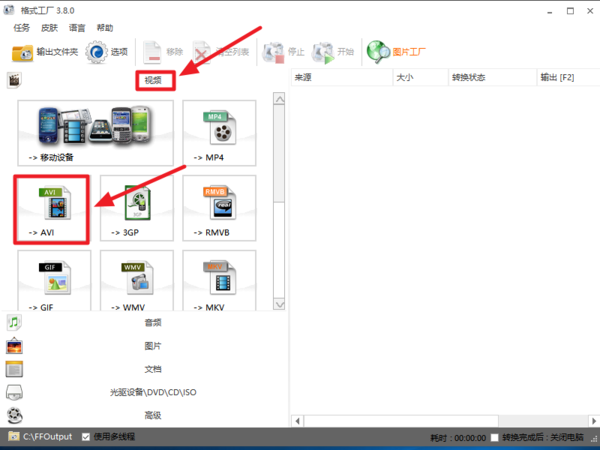Expand the 图片 picture category

(x=152, y=346)
